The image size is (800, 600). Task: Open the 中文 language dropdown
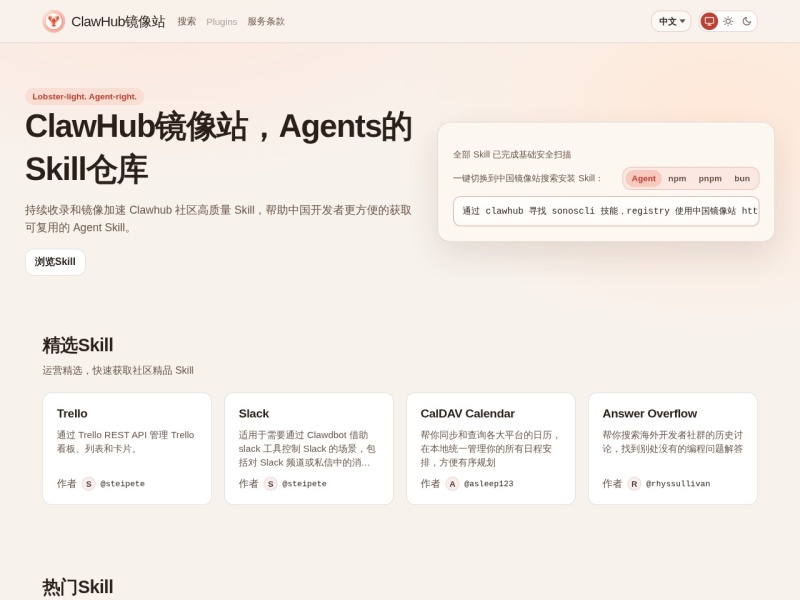[x=671, y=21]
